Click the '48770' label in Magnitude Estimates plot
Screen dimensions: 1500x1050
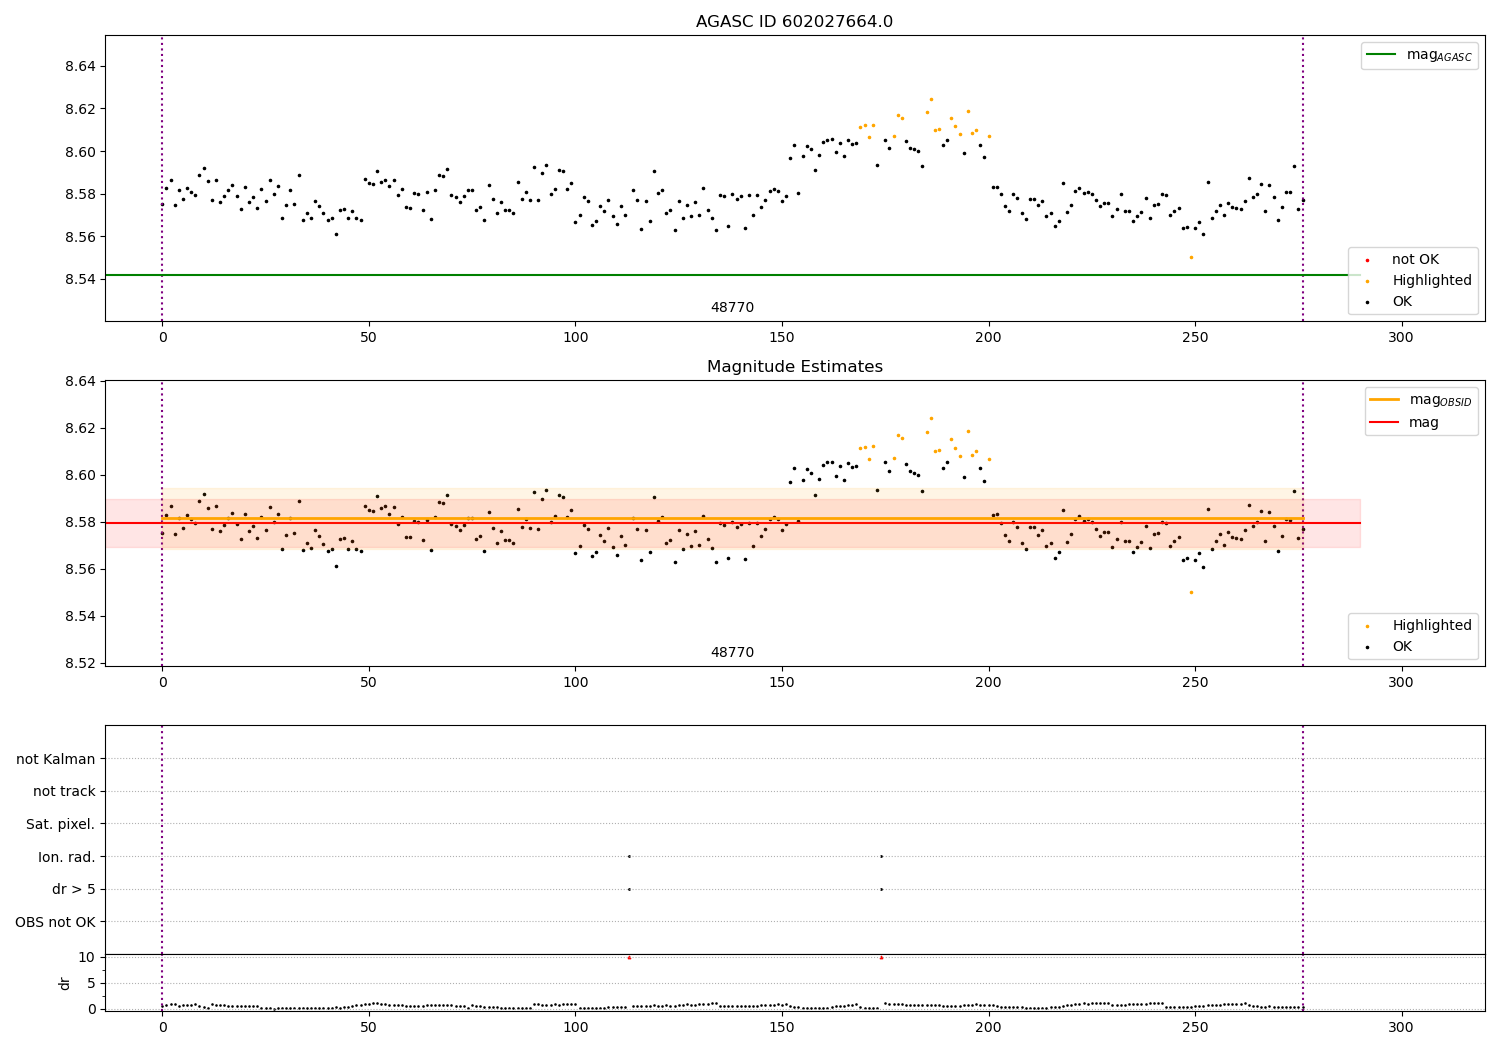coord(732,653)
